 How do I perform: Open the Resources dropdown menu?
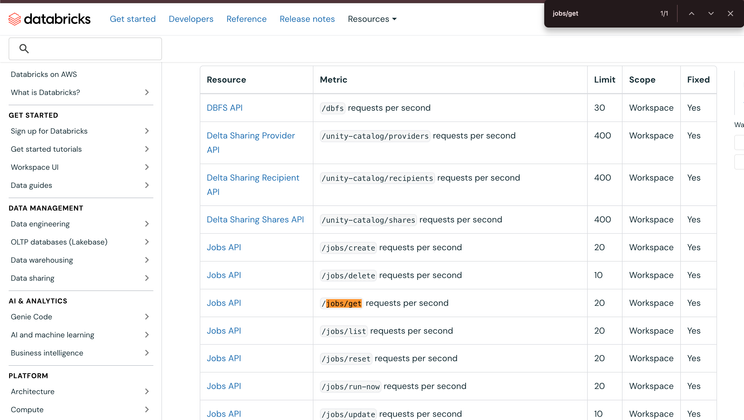[371, 19]
